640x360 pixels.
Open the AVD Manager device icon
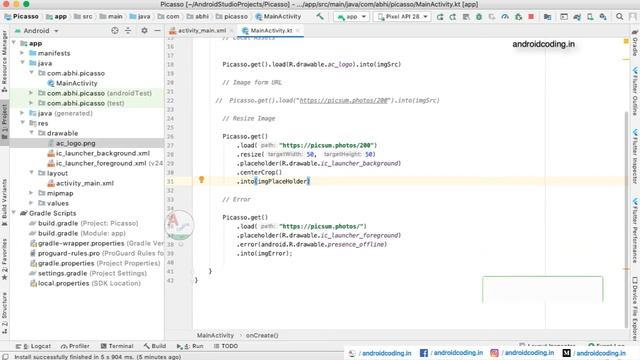[x=590, y=17]
